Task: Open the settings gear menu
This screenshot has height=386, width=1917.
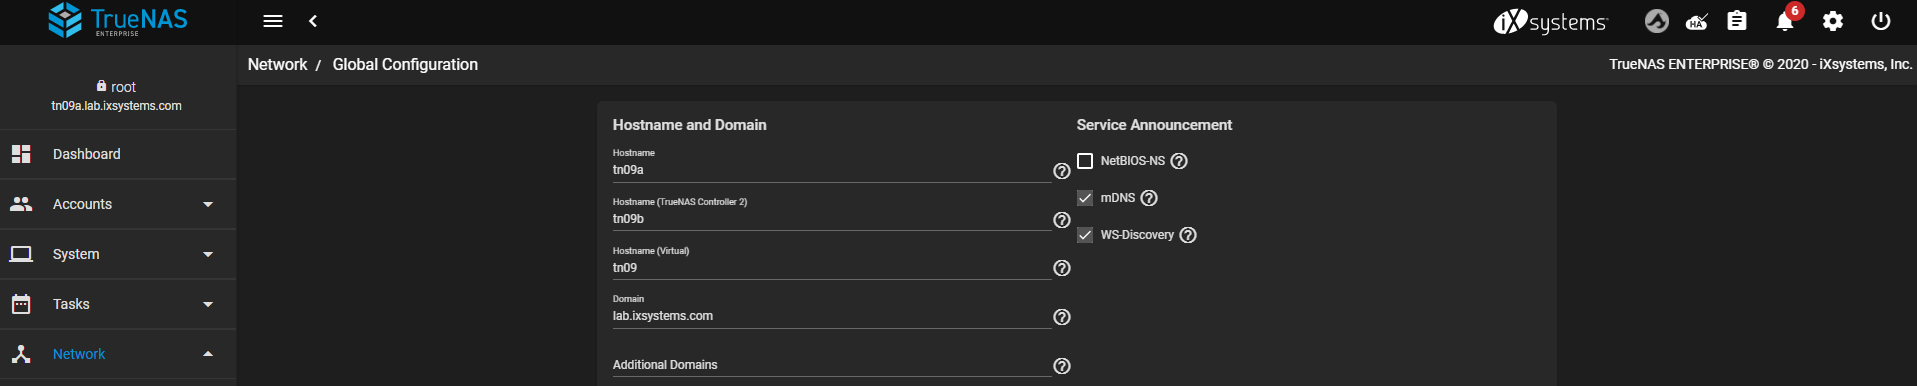Action: [x=1833, y=21]
